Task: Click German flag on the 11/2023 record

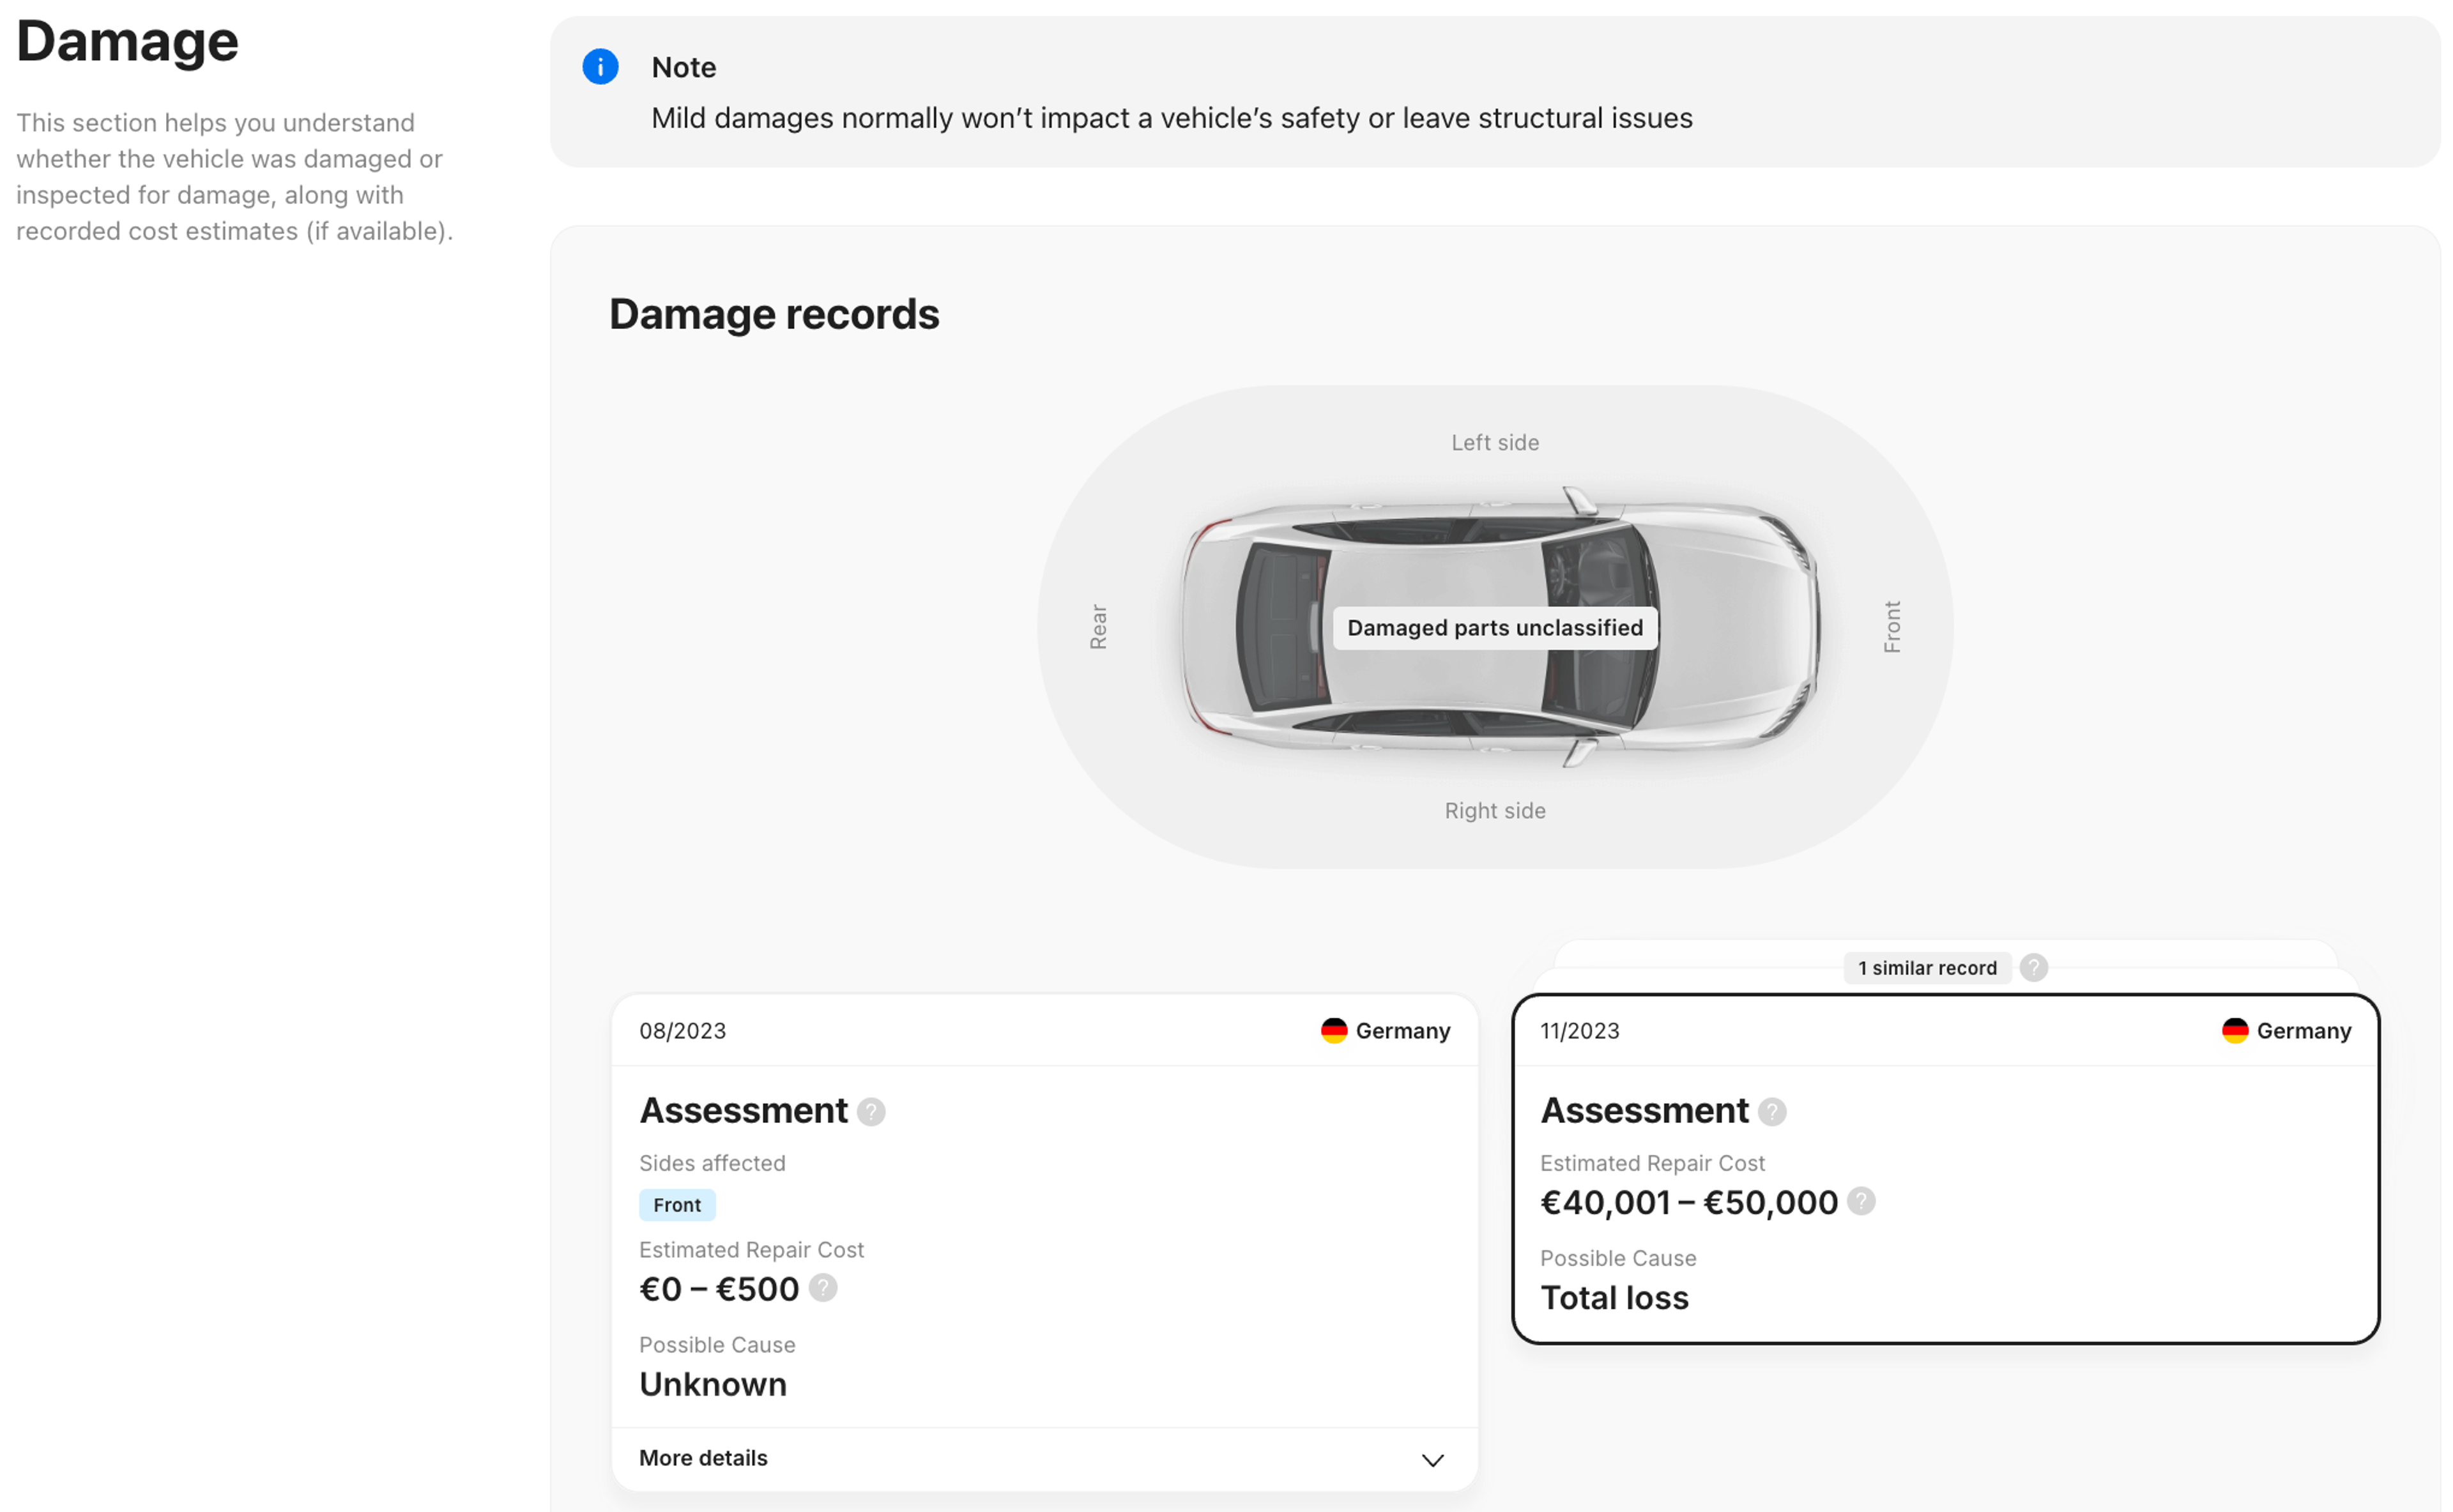Action: 2235,1031
